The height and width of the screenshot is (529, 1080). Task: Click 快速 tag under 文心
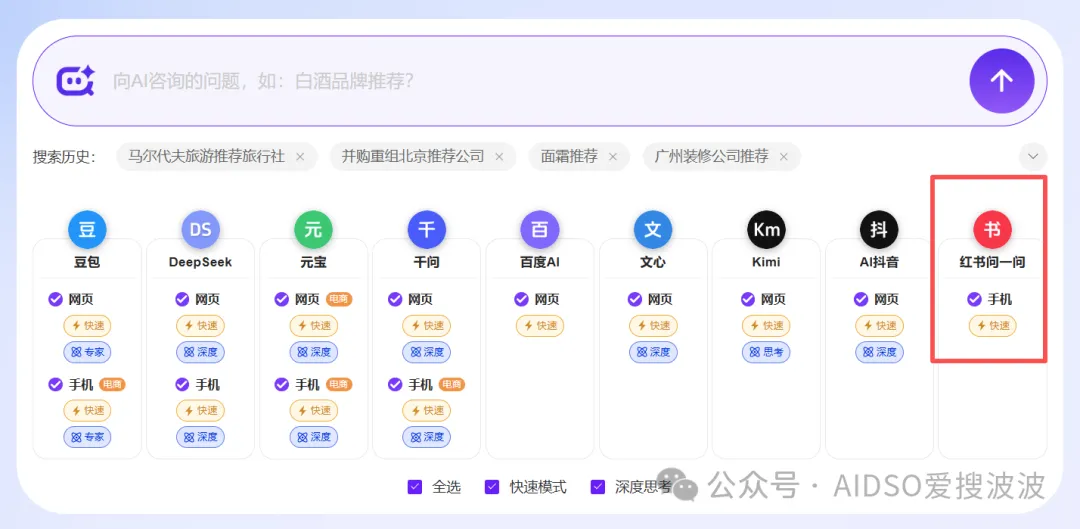click(653, 326)
